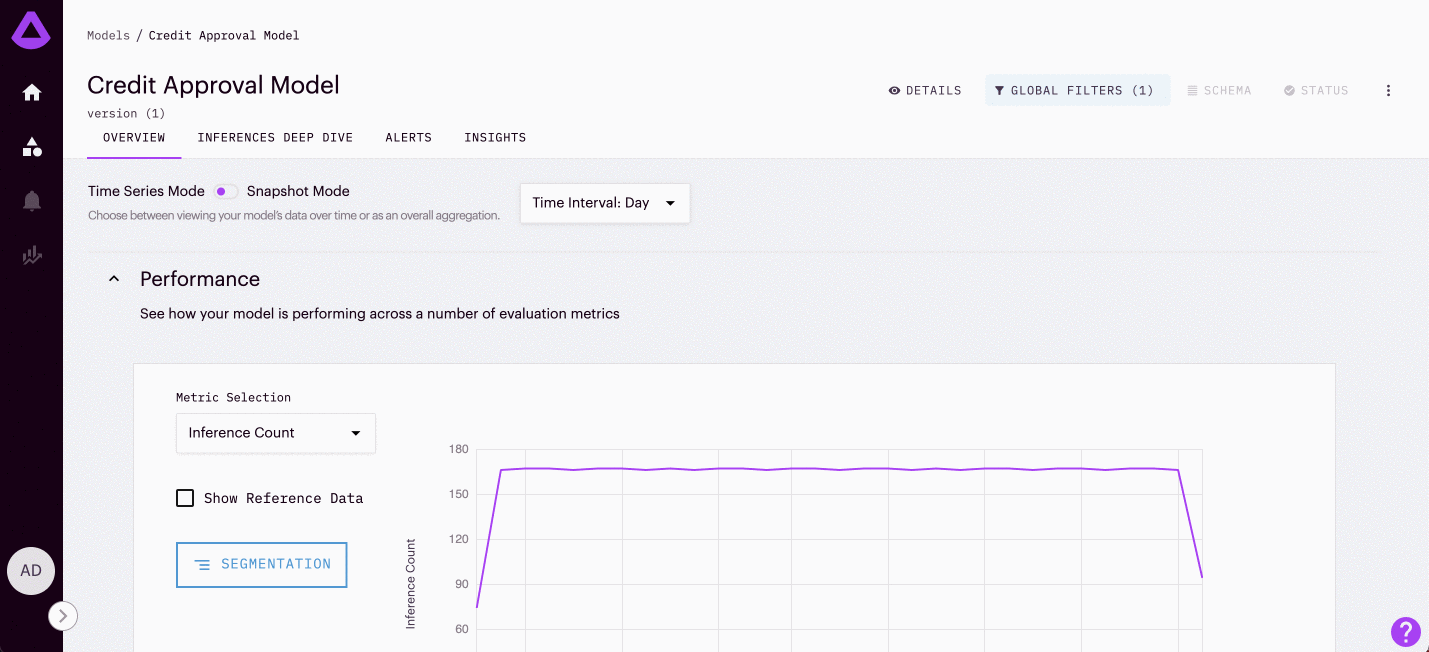Open the Metric Selection dropdown
The width and height of the screenshot is (1429, 652).
pos(275,433)
